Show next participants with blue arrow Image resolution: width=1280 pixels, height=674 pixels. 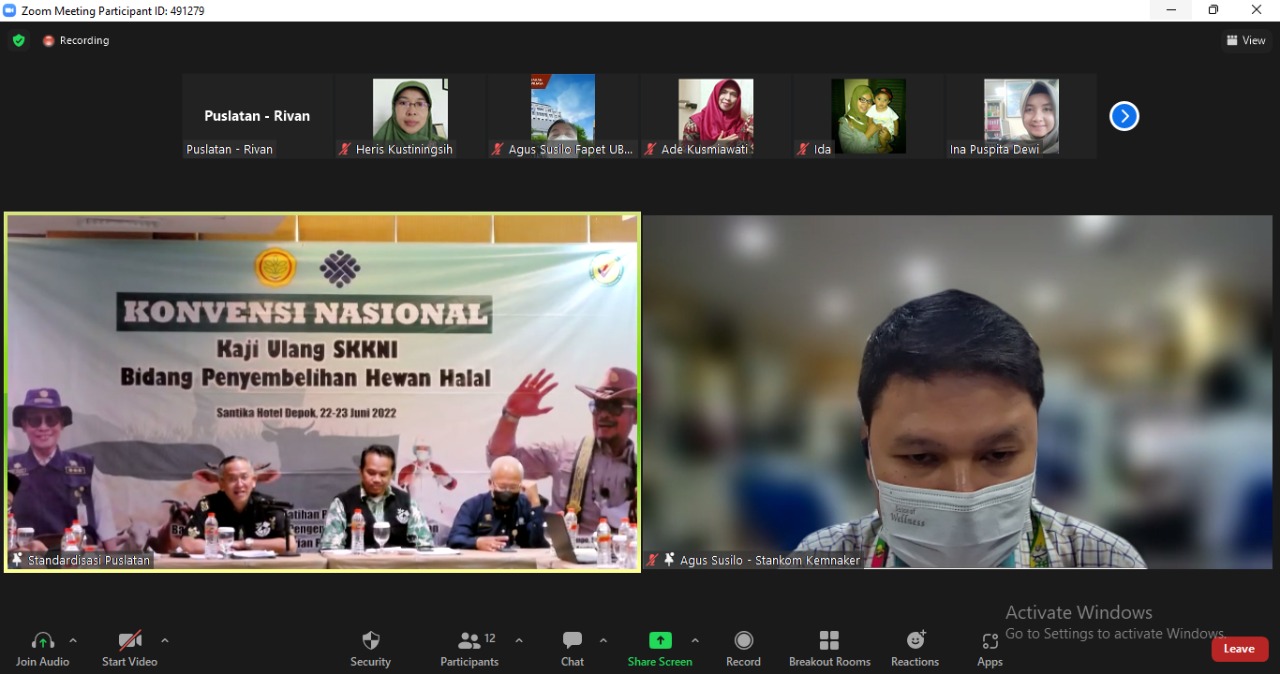(1124, 116)
